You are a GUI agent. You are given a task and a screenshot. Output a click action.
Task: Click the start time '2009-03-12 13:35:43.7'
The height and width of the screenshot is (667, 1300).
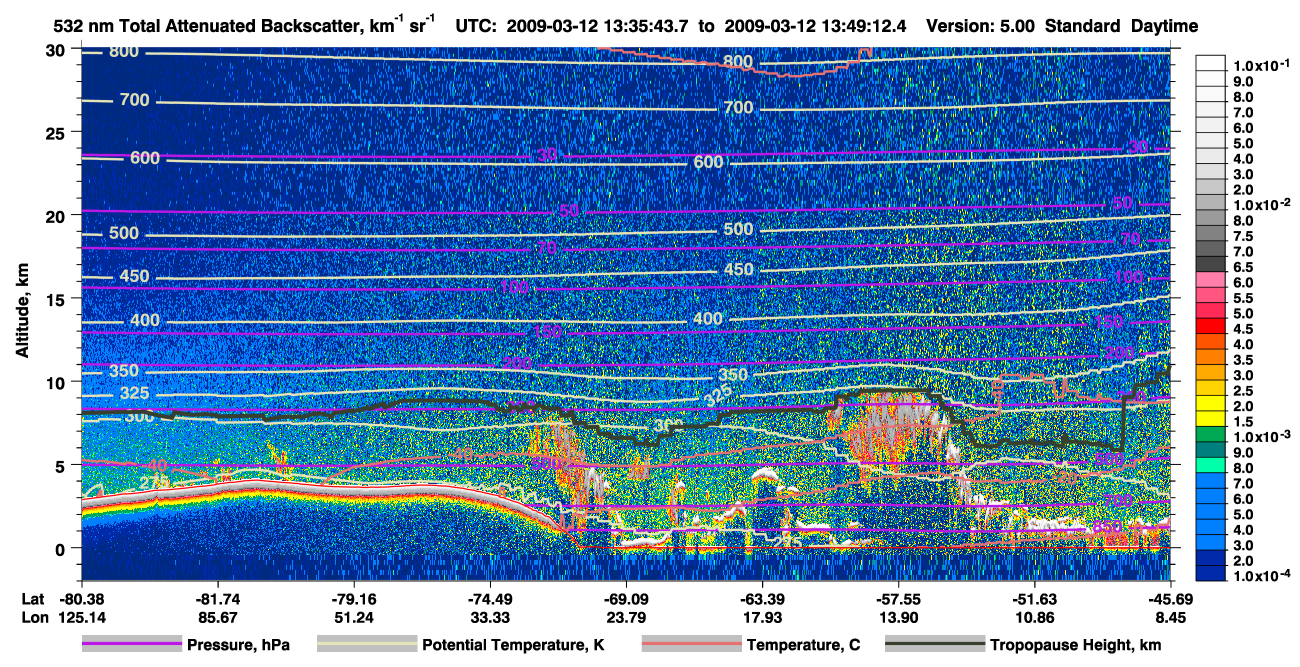click(x=598, y=25)
